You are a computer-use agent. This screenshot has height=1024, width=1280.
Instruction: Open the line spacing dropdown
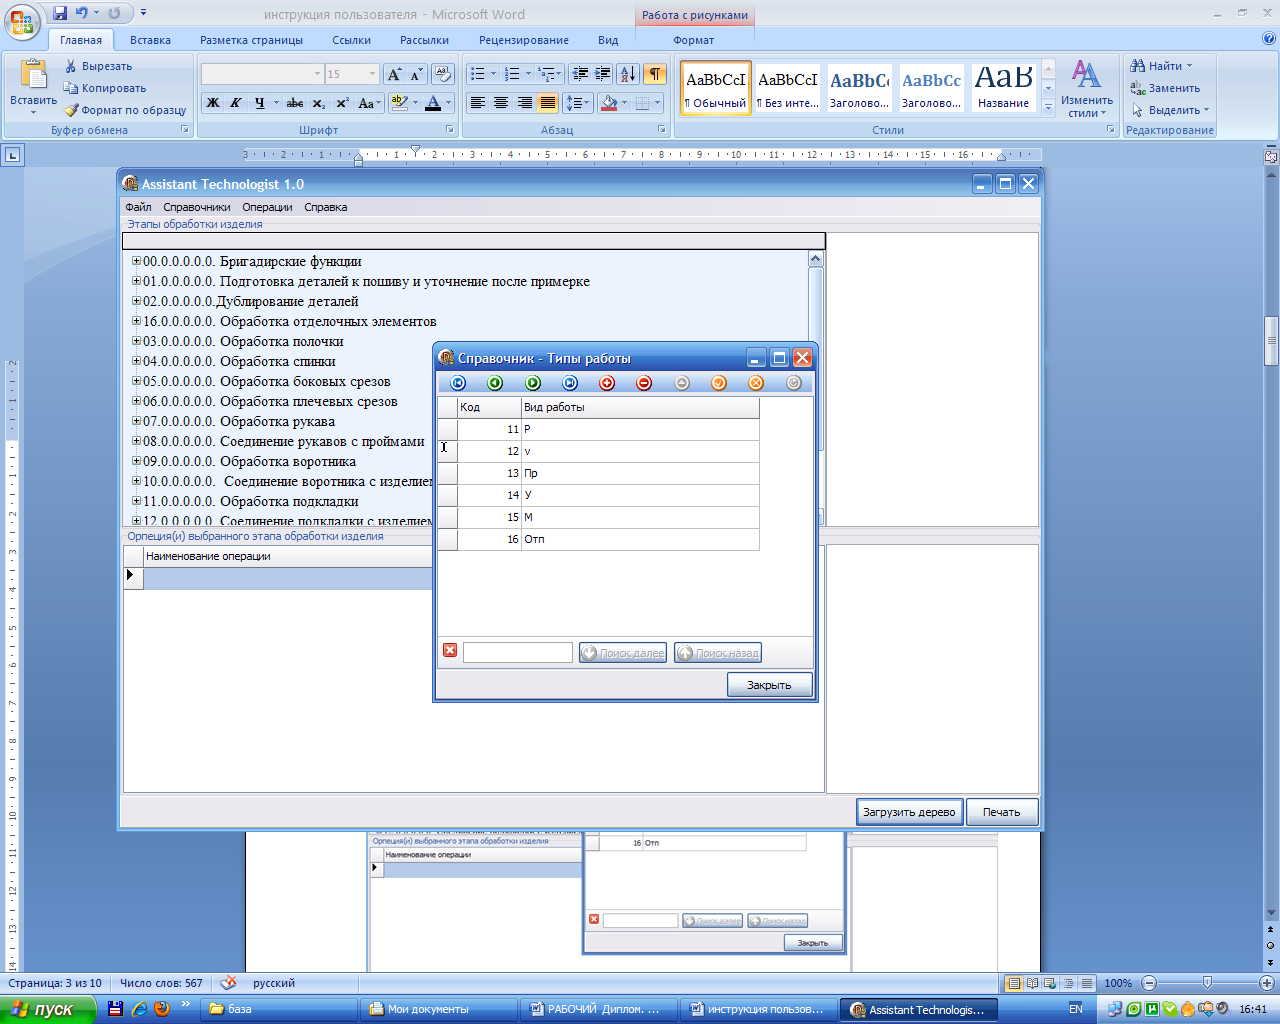(578, 103)
